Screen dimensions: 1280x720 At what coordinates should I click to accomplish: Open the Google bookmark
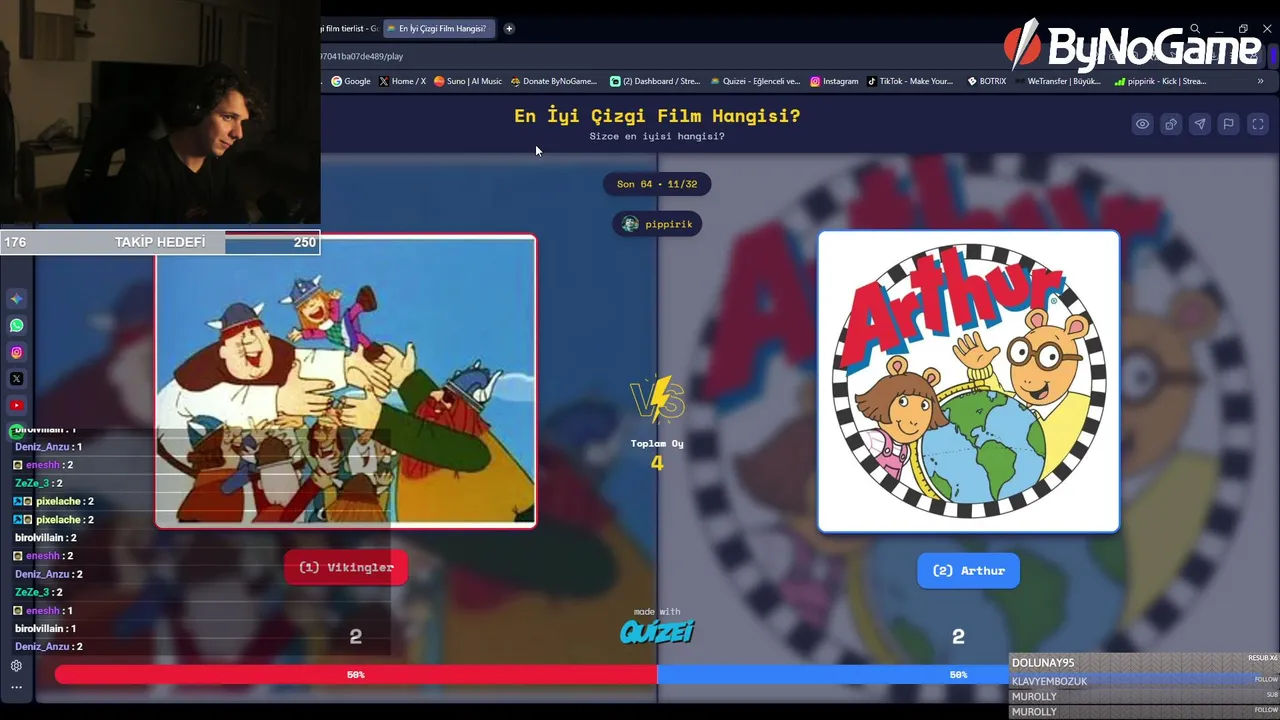[x=351, y=81]
